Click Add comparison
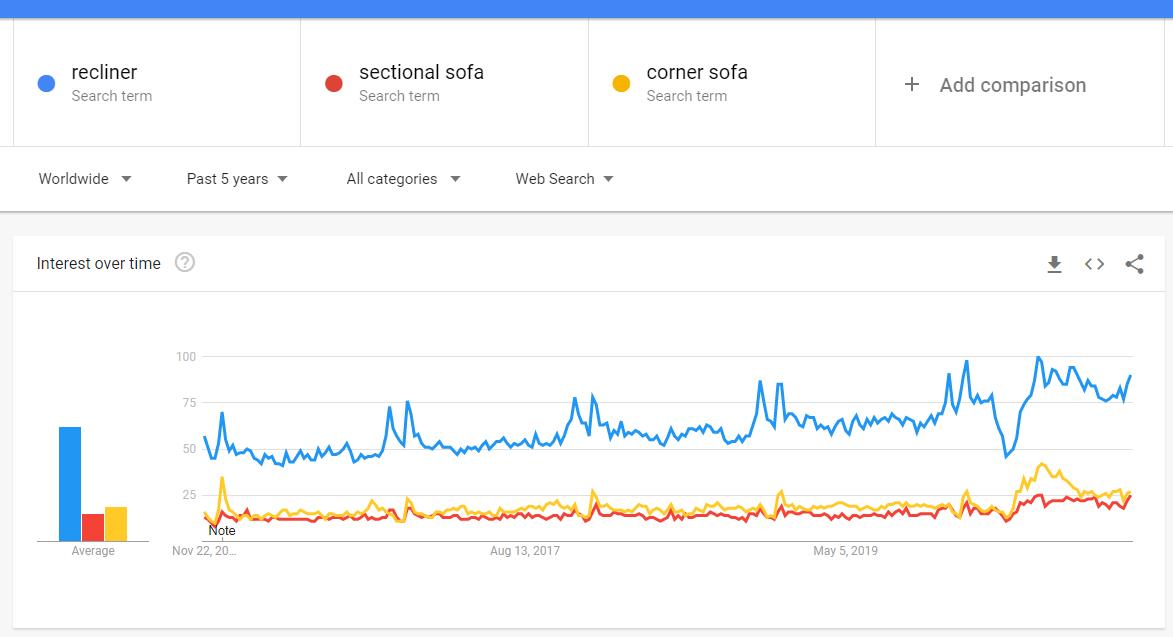The width and height of the screenshot is (1173, 637). point(1013,85)
